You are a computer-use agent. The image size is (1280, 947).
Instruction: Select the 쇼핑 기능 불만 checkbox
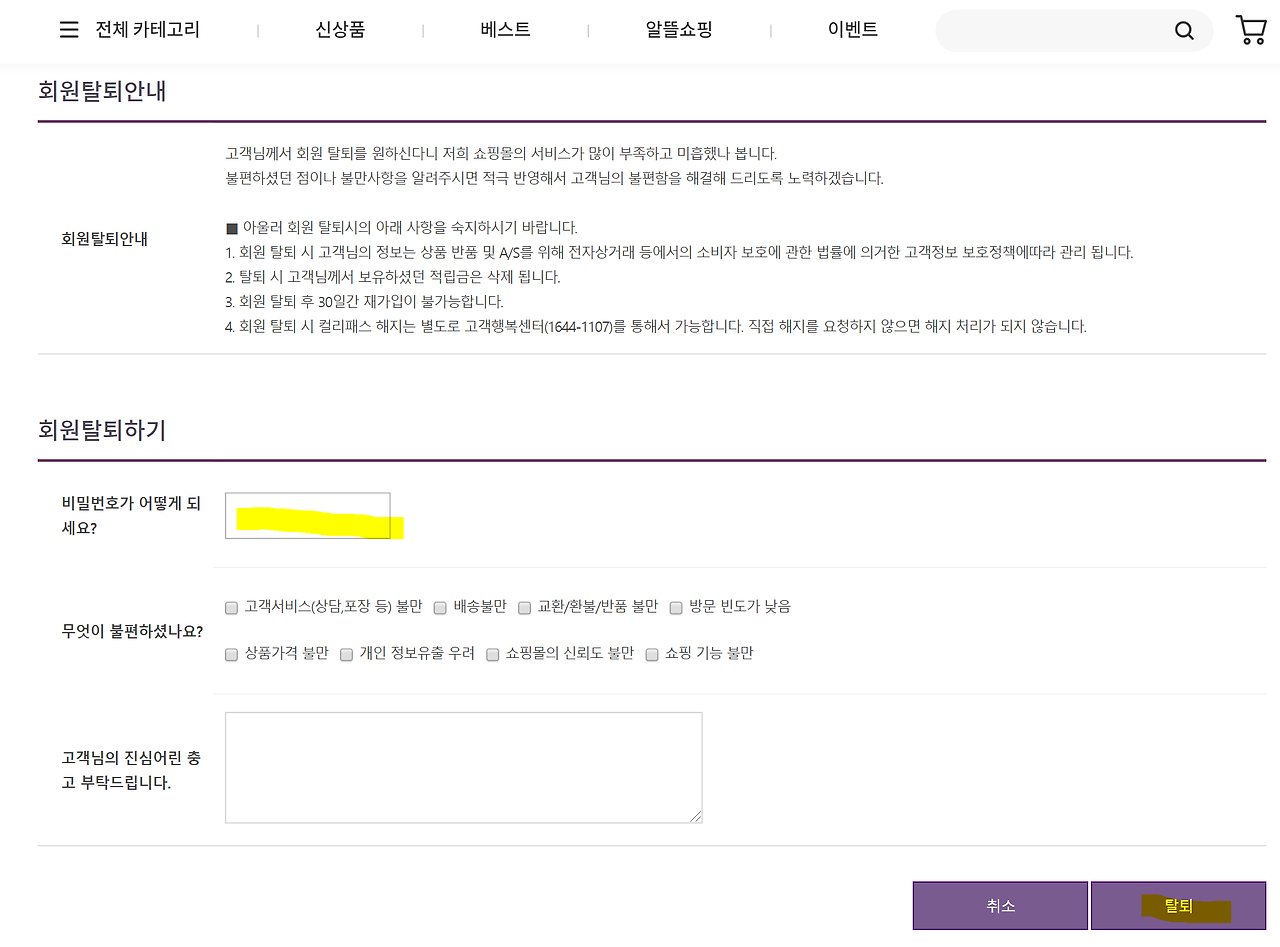(x=652, y=654)
